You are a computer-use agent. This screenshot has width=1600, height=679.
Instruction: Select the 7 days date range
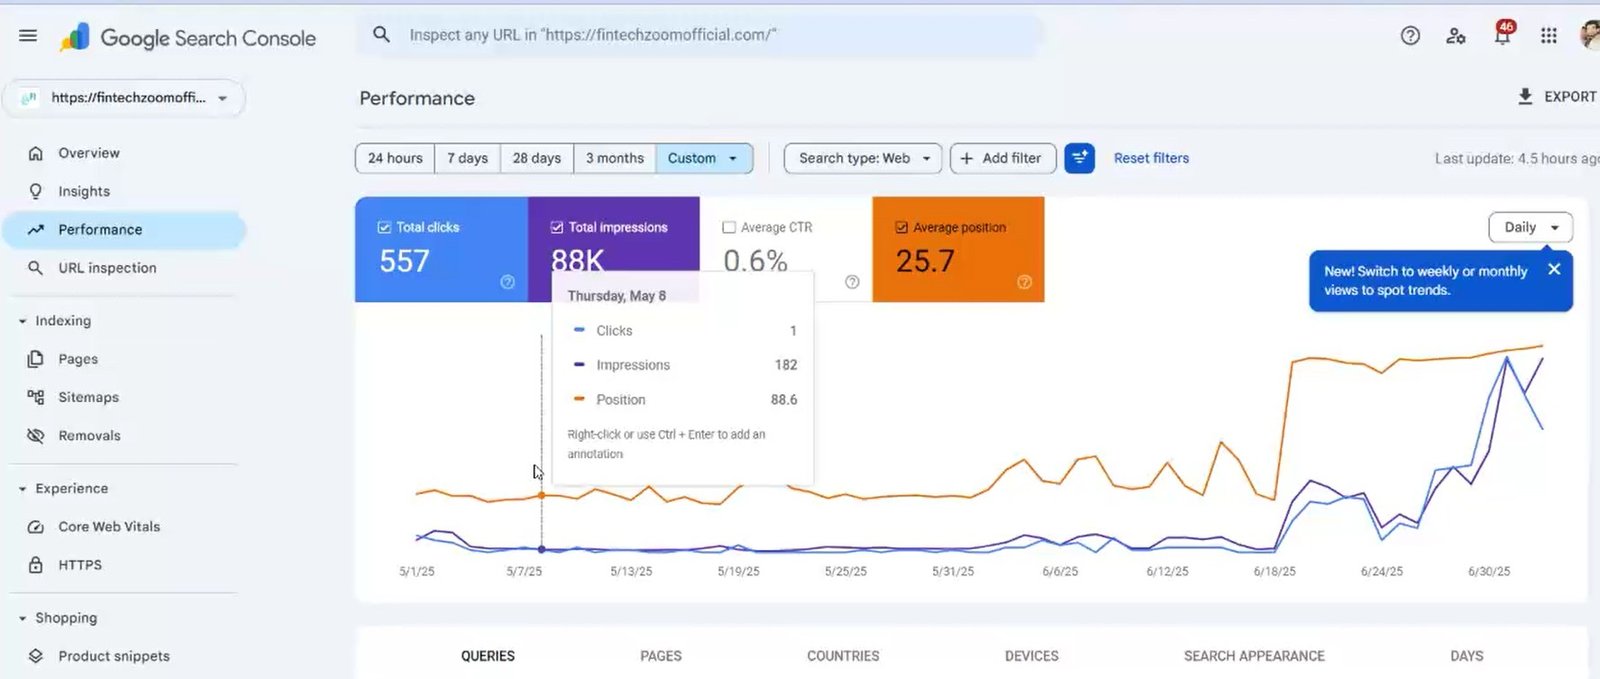tap(467, 158)
